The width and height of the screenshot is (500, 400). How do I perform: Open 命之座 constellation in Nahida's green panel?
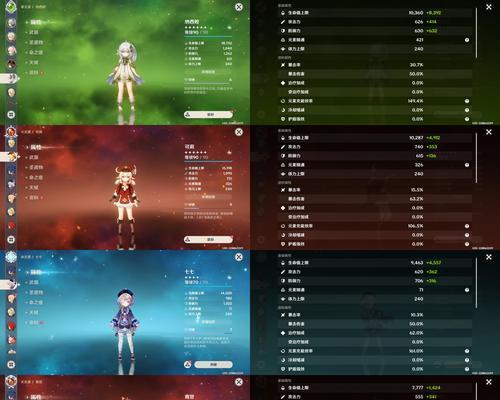(36, 52)
